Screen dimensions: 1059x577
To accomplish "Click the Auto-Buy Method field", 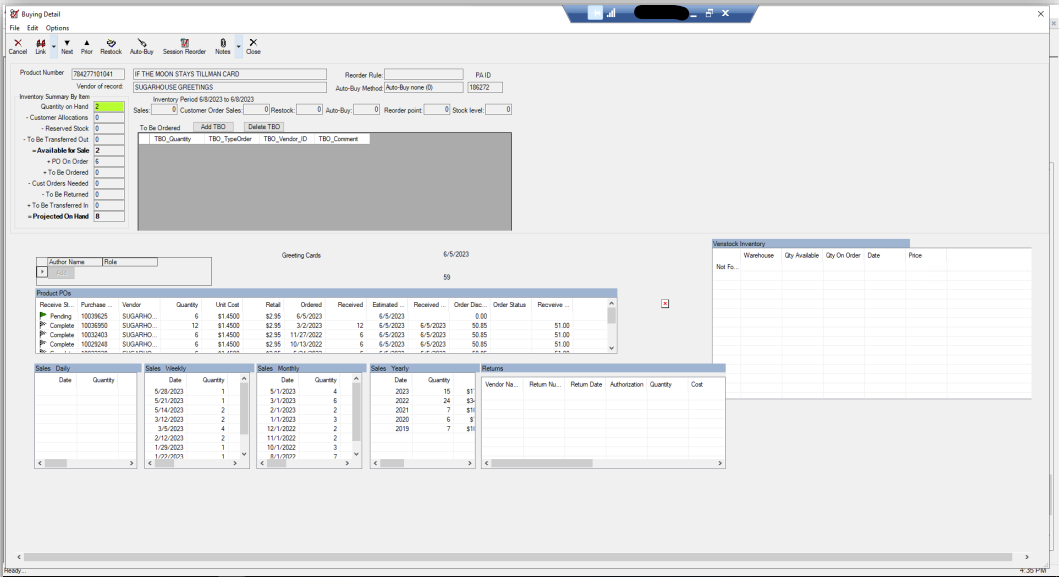I will pyautogui.click(x=423, y=87).
